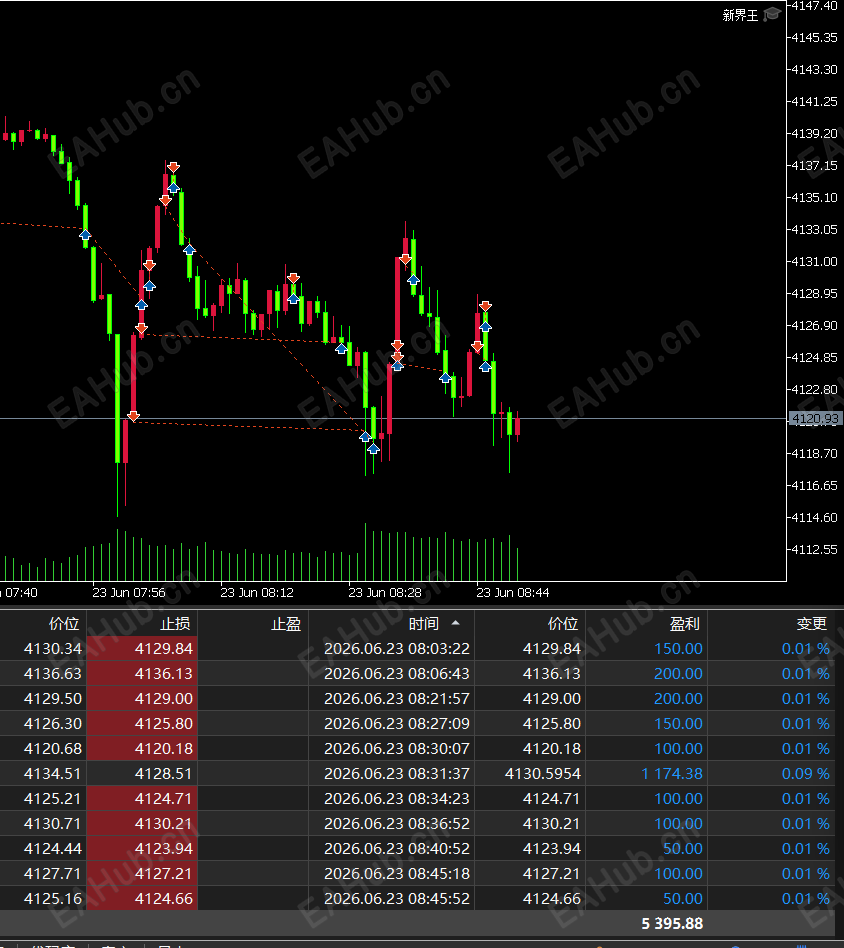Click the 23 Jun 07:56 time axis label
Screen dimensions: 844x948
129,592
